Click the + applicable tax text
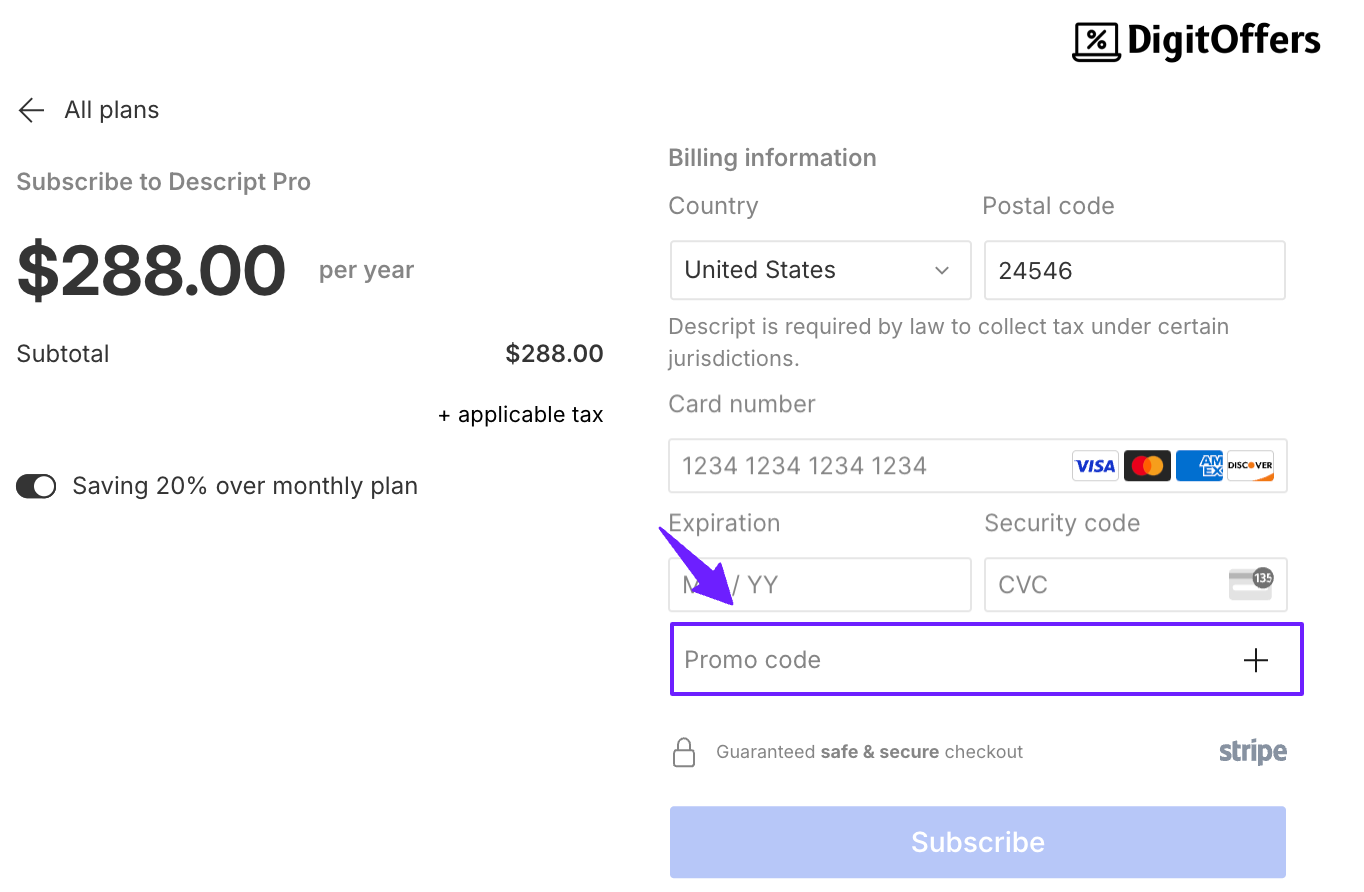 tap(521, 415)
